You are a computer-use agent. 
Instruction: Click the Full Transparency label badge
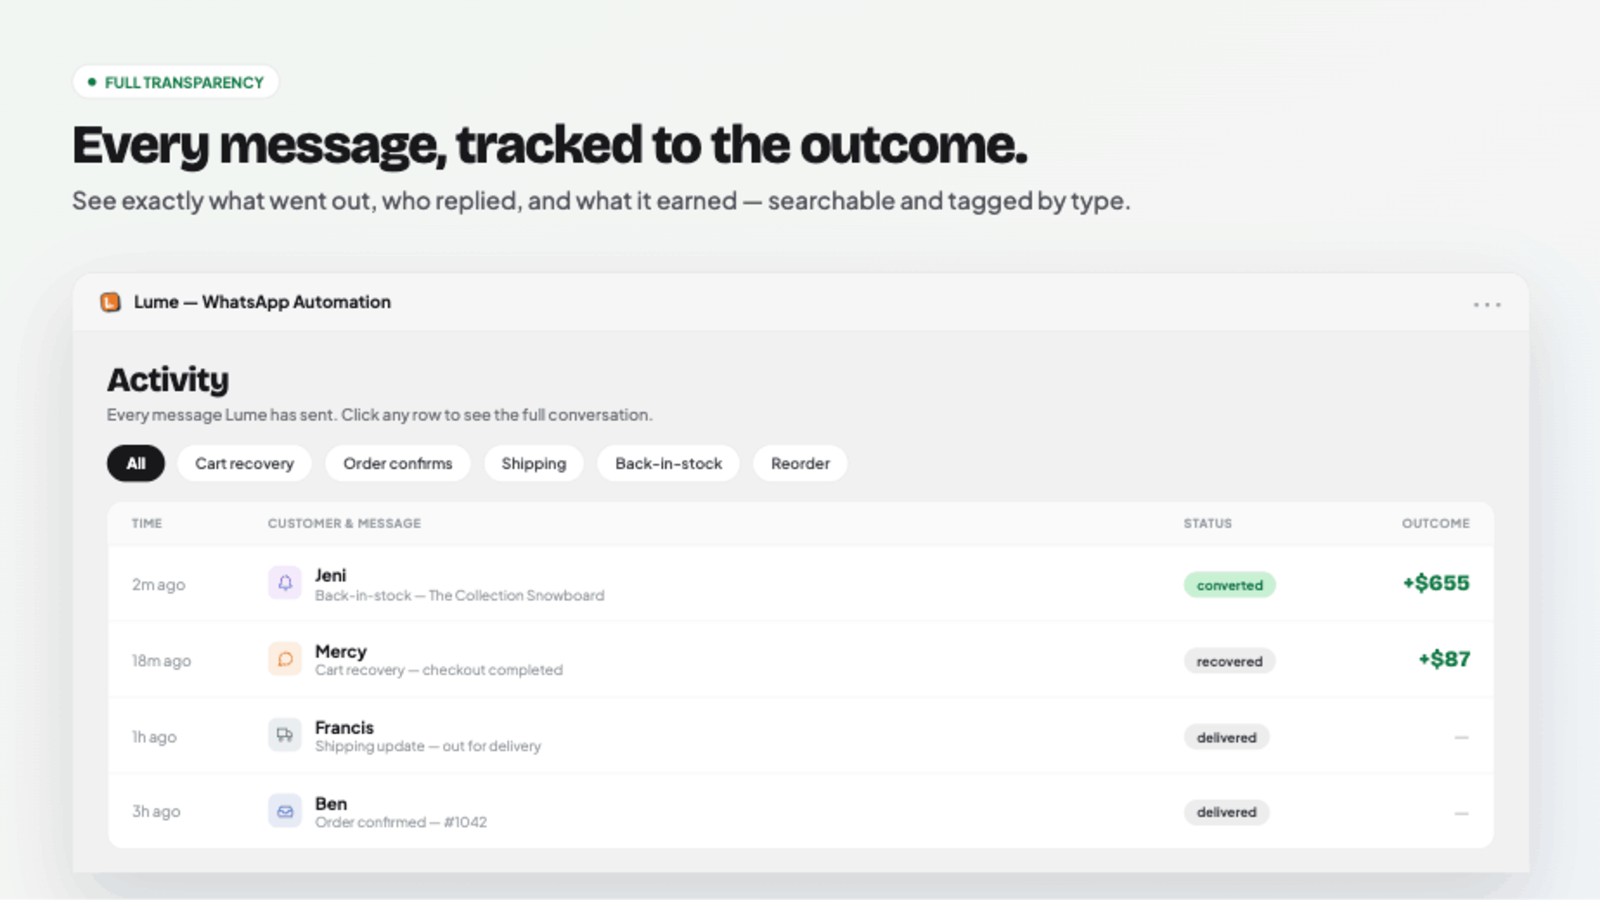click(x=176, y=82)
